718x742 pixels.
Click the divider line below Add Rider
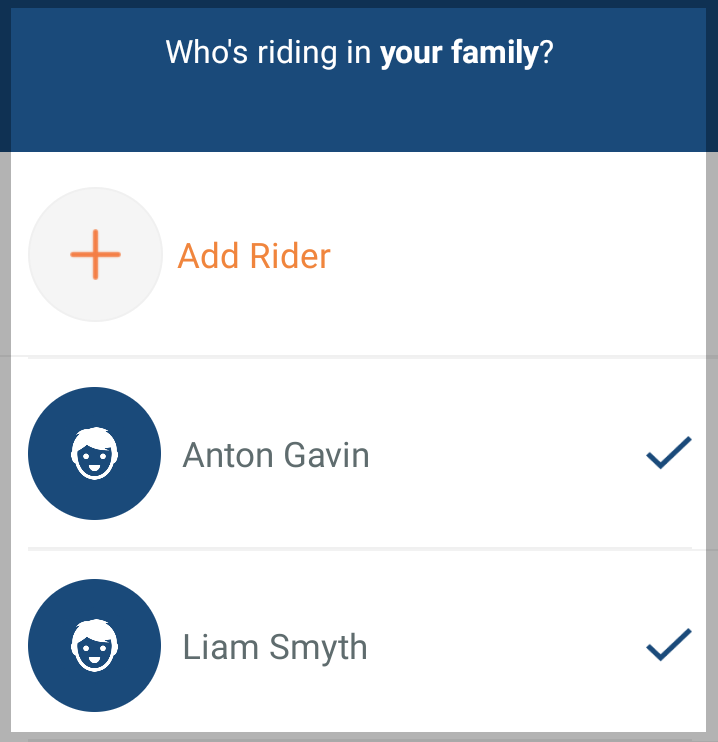point(360,356)
